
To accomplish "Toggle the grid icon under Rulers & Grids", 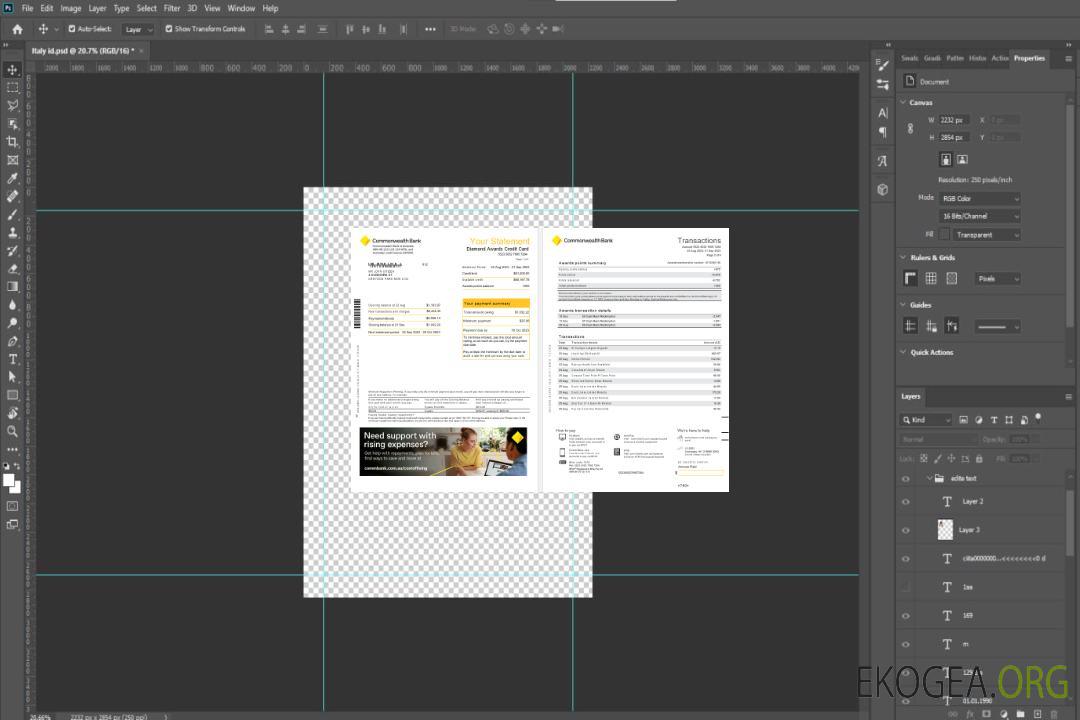I will pyautogui.click(x=931, y=279).
